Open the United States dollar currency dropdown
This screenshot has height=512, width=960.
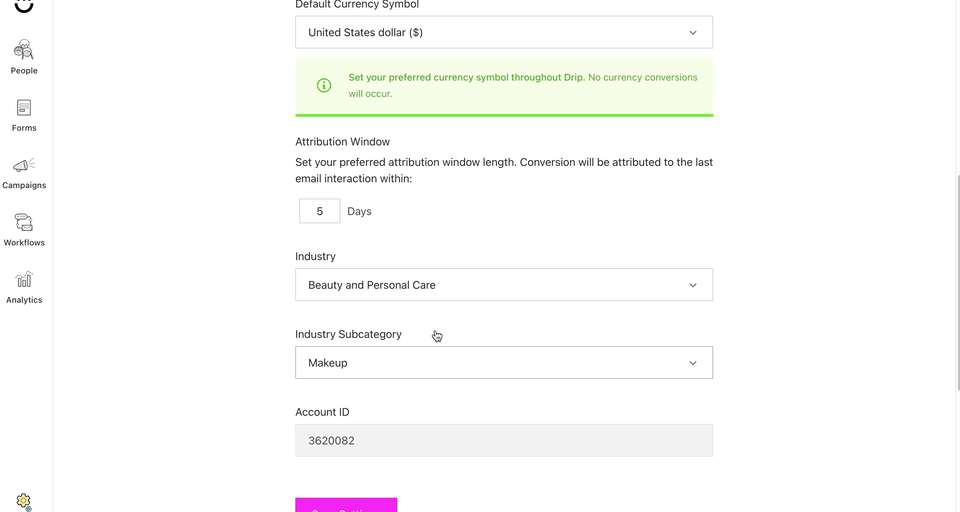pyautogui.click(x=504, y=32)
